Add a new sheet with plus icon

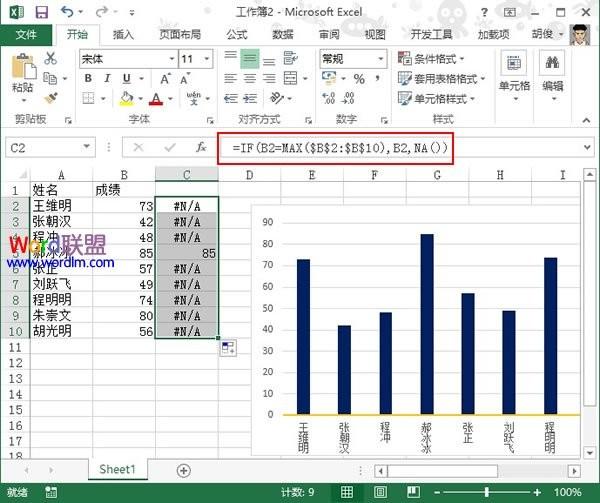183,469
